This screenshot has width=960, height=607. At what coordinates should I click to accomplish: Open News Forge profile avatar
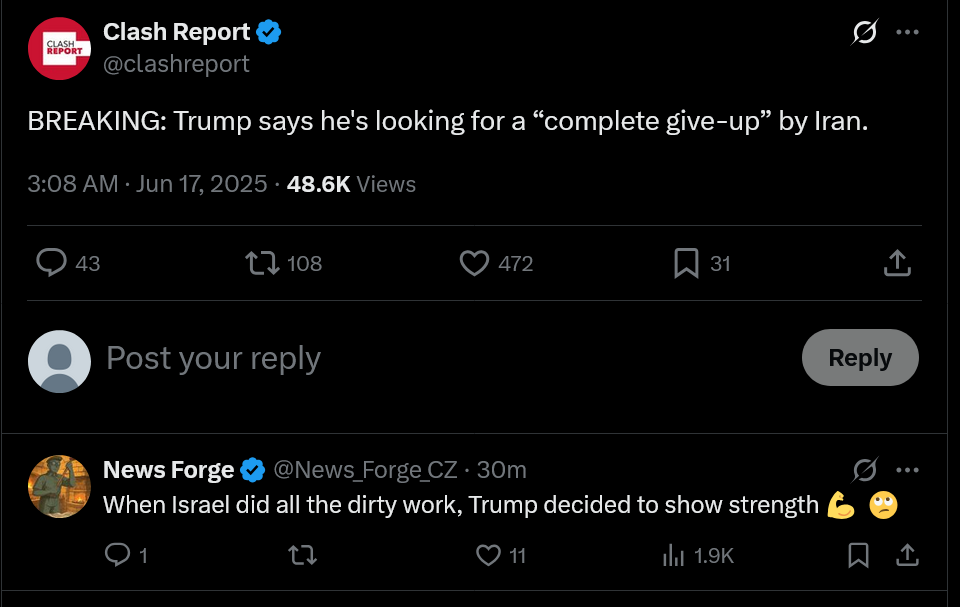tap(59, 486)
